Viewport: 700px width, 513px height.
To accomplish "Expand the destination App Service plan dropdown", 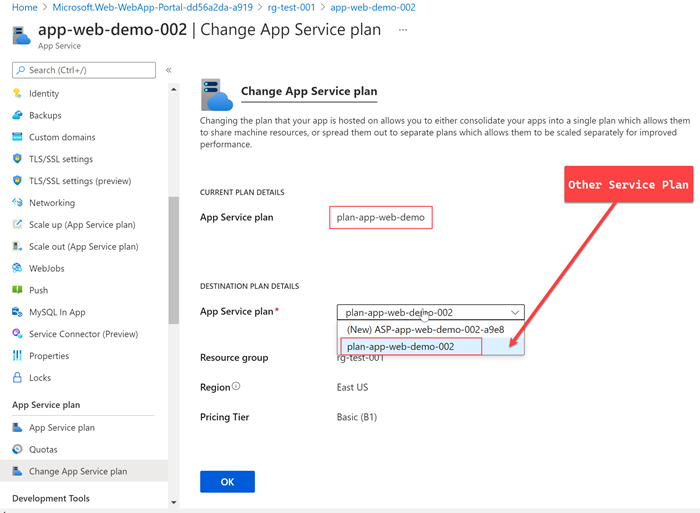I will (430, 312).
